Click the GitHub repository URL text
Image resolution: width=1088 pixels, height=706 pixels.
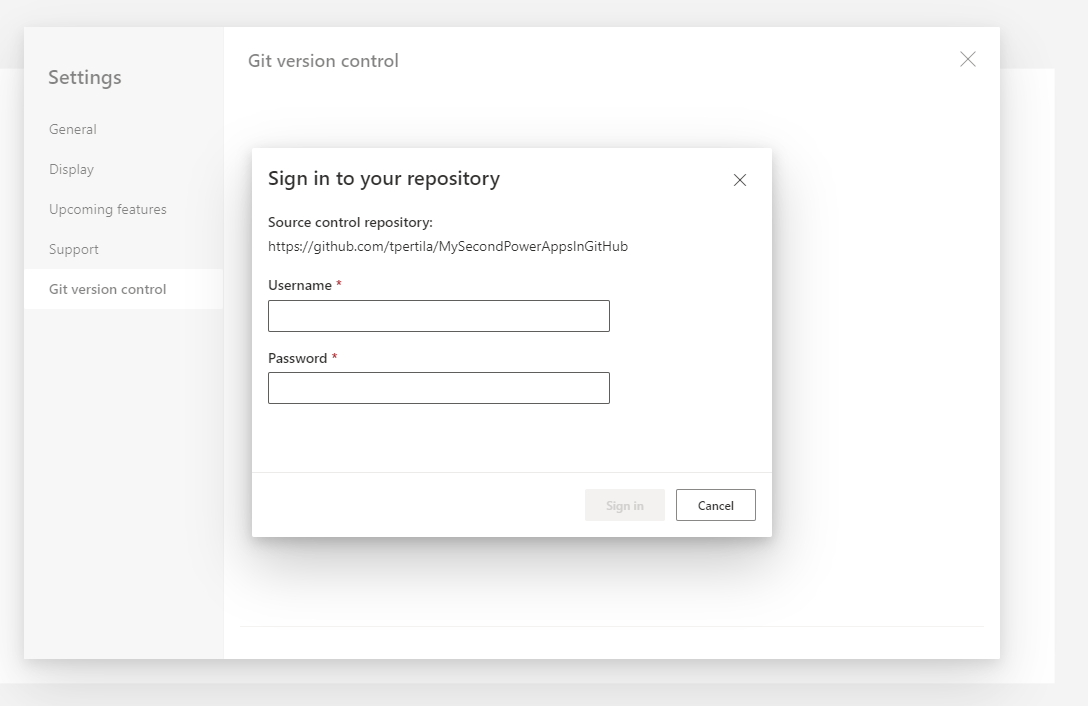(447, 246)
